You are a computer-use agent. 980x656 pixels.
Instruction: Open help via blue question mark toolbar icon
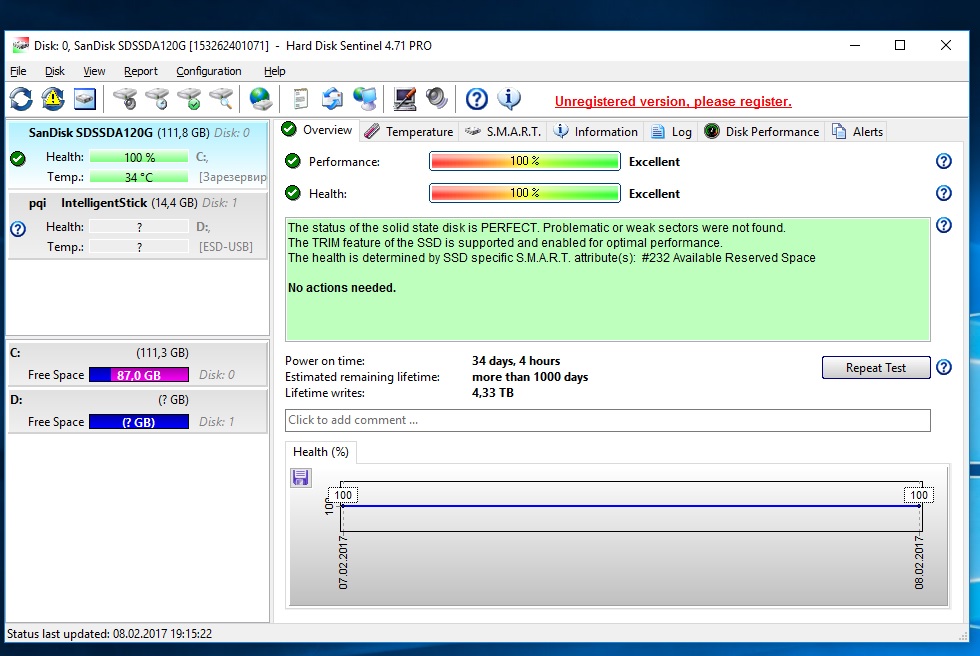tap(477, 98)
